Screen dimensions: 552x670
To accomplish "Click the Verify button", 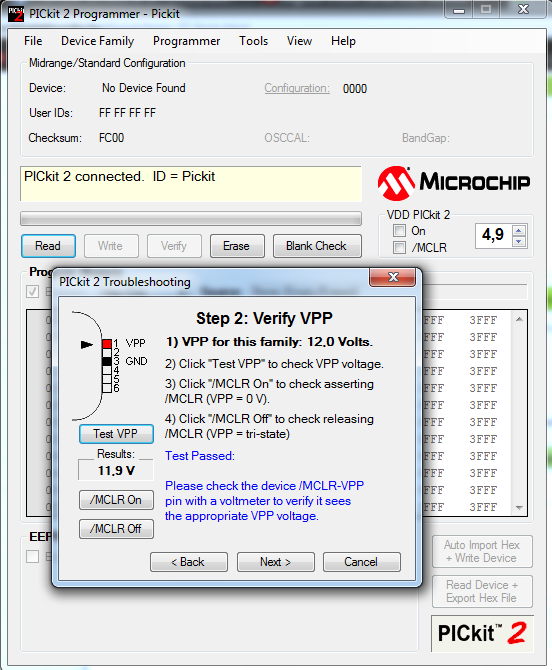I will (174, 246).
